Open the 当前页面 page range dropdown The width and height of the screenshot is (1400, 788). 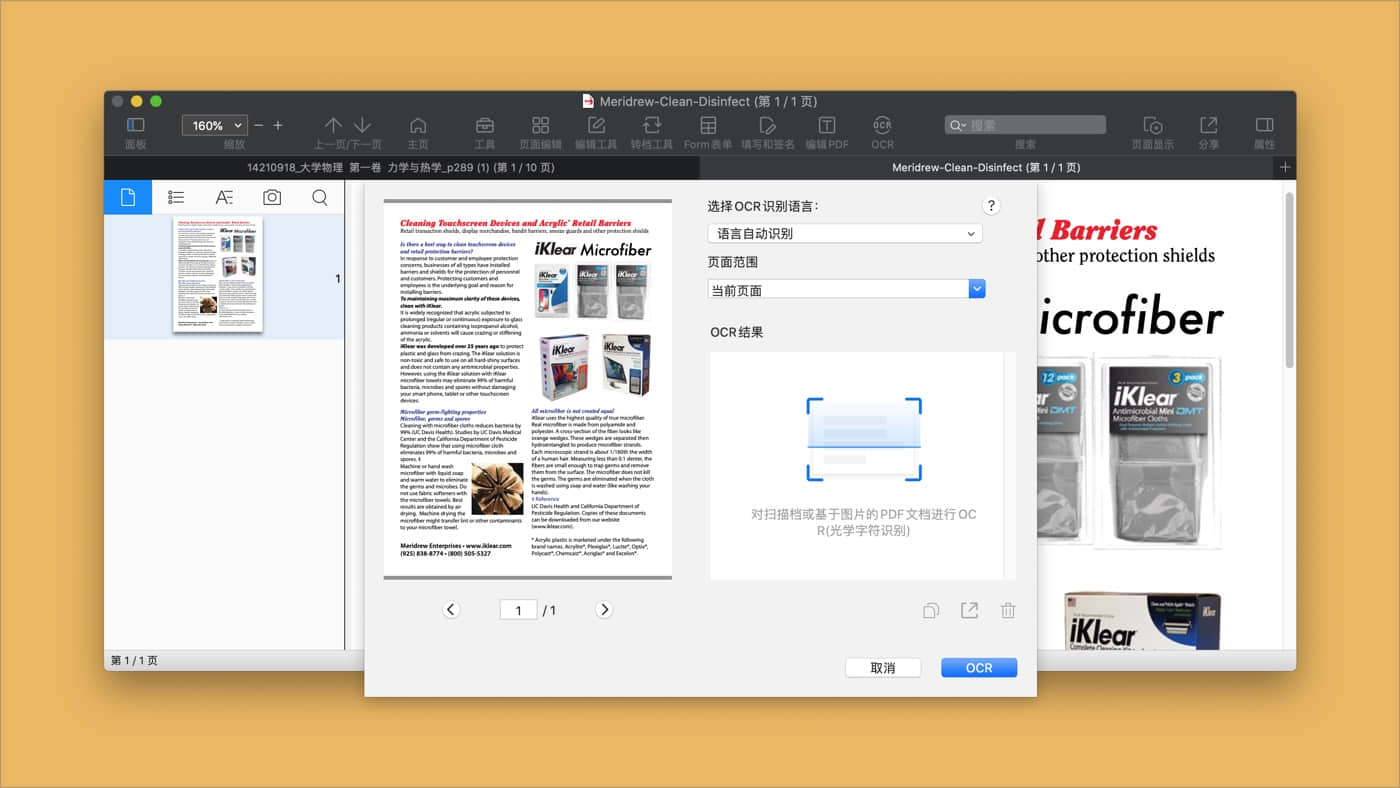point(846,289)
